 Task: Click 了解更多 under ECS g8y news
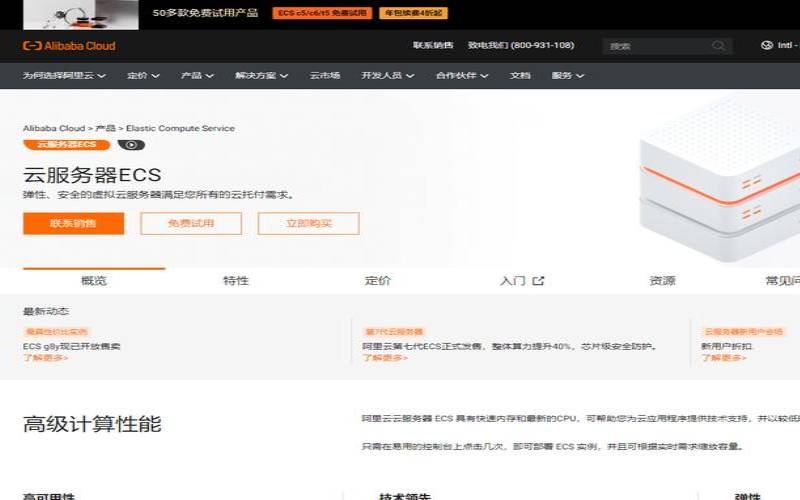(x=46, y=357)
